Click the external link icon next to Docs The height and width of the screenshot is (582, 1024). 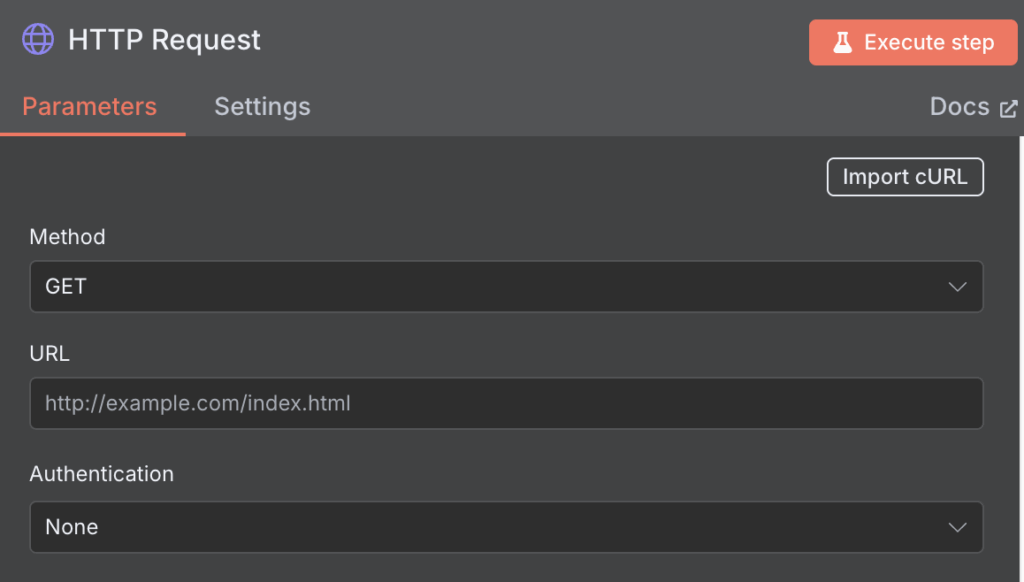pyautogui.click(x=1008, y=108)
